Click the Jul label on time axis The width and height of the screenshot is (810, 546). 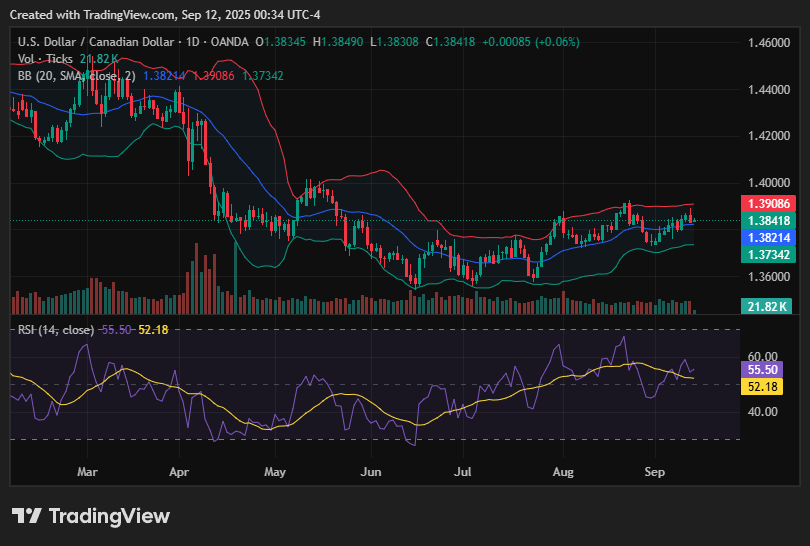(462, 472)
